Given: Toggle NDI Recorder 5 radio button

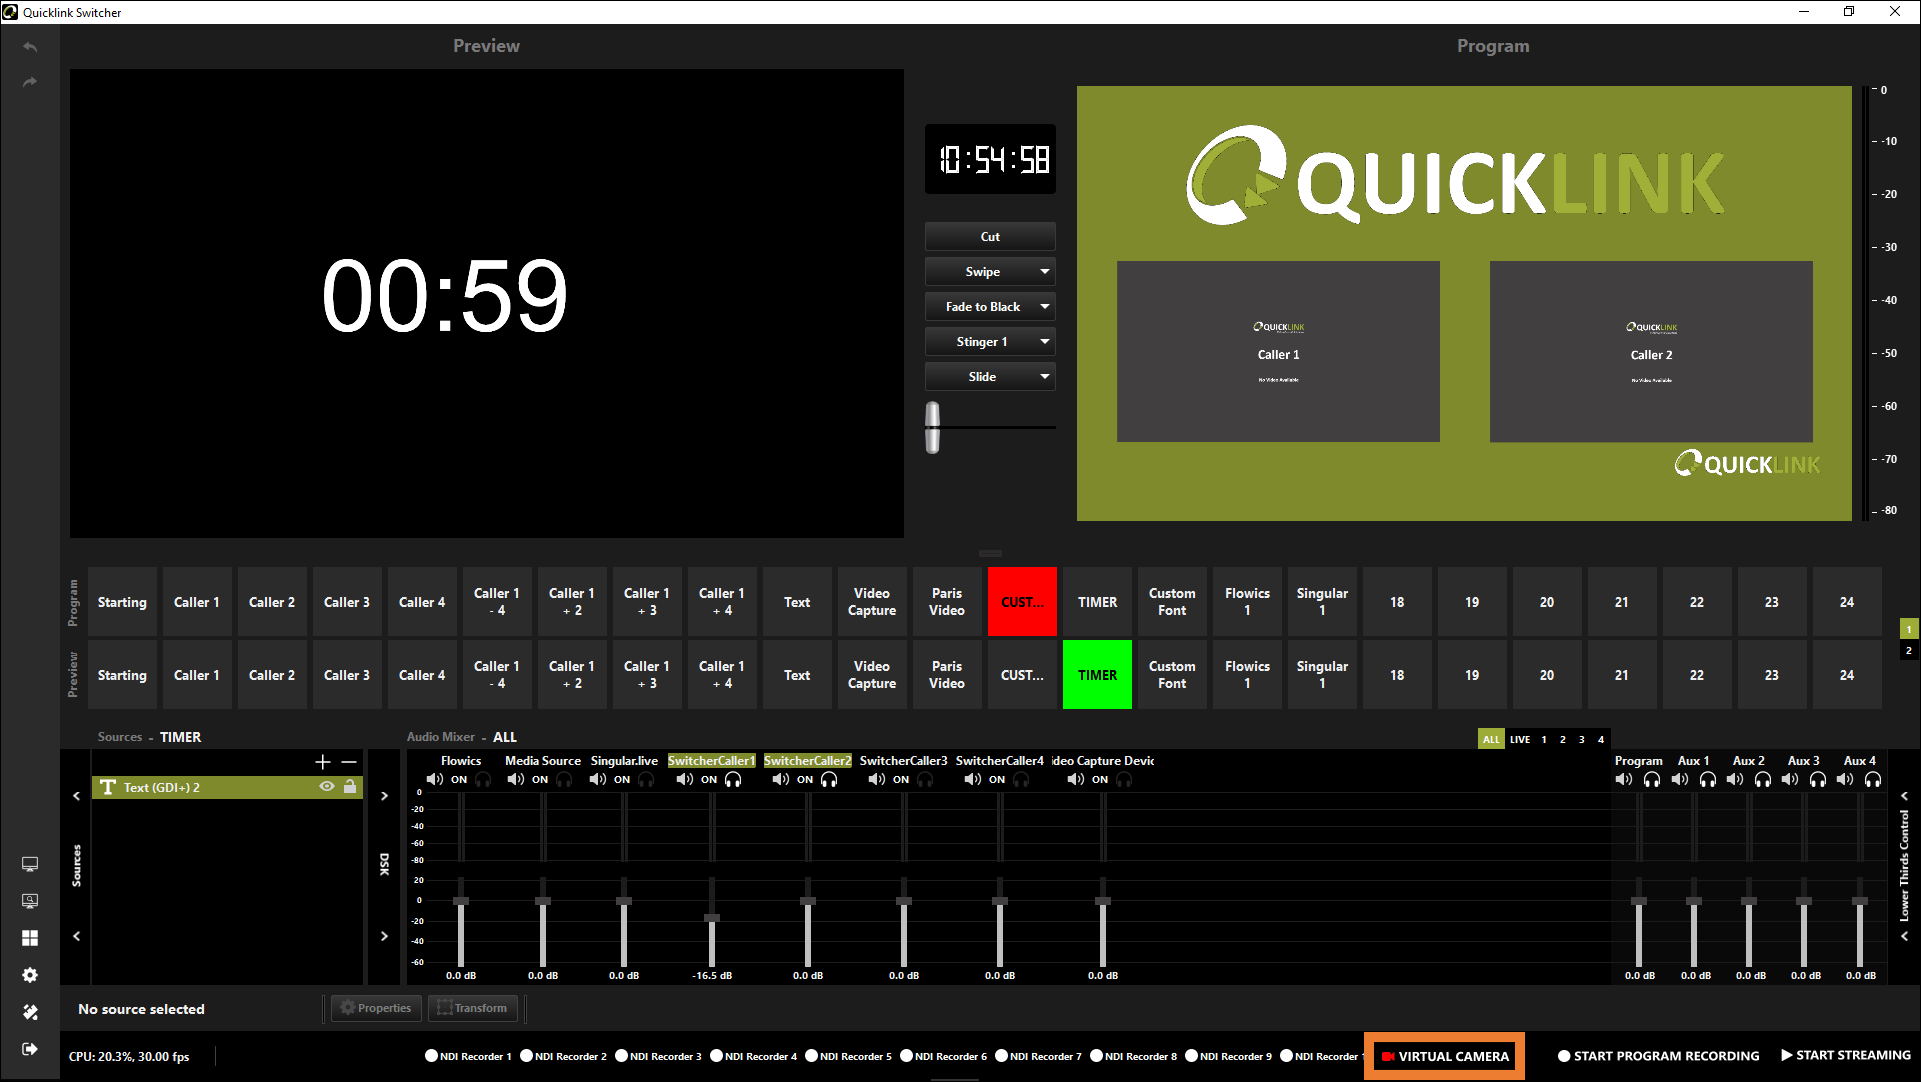Looking at the screenshot, I should [812, 1056].
